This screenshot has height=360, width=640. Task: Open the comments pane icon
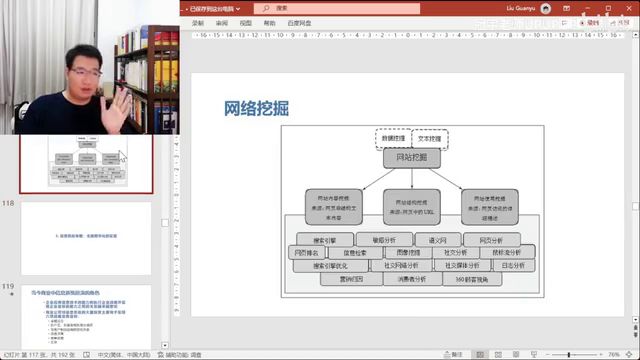(x=564, y=23)
